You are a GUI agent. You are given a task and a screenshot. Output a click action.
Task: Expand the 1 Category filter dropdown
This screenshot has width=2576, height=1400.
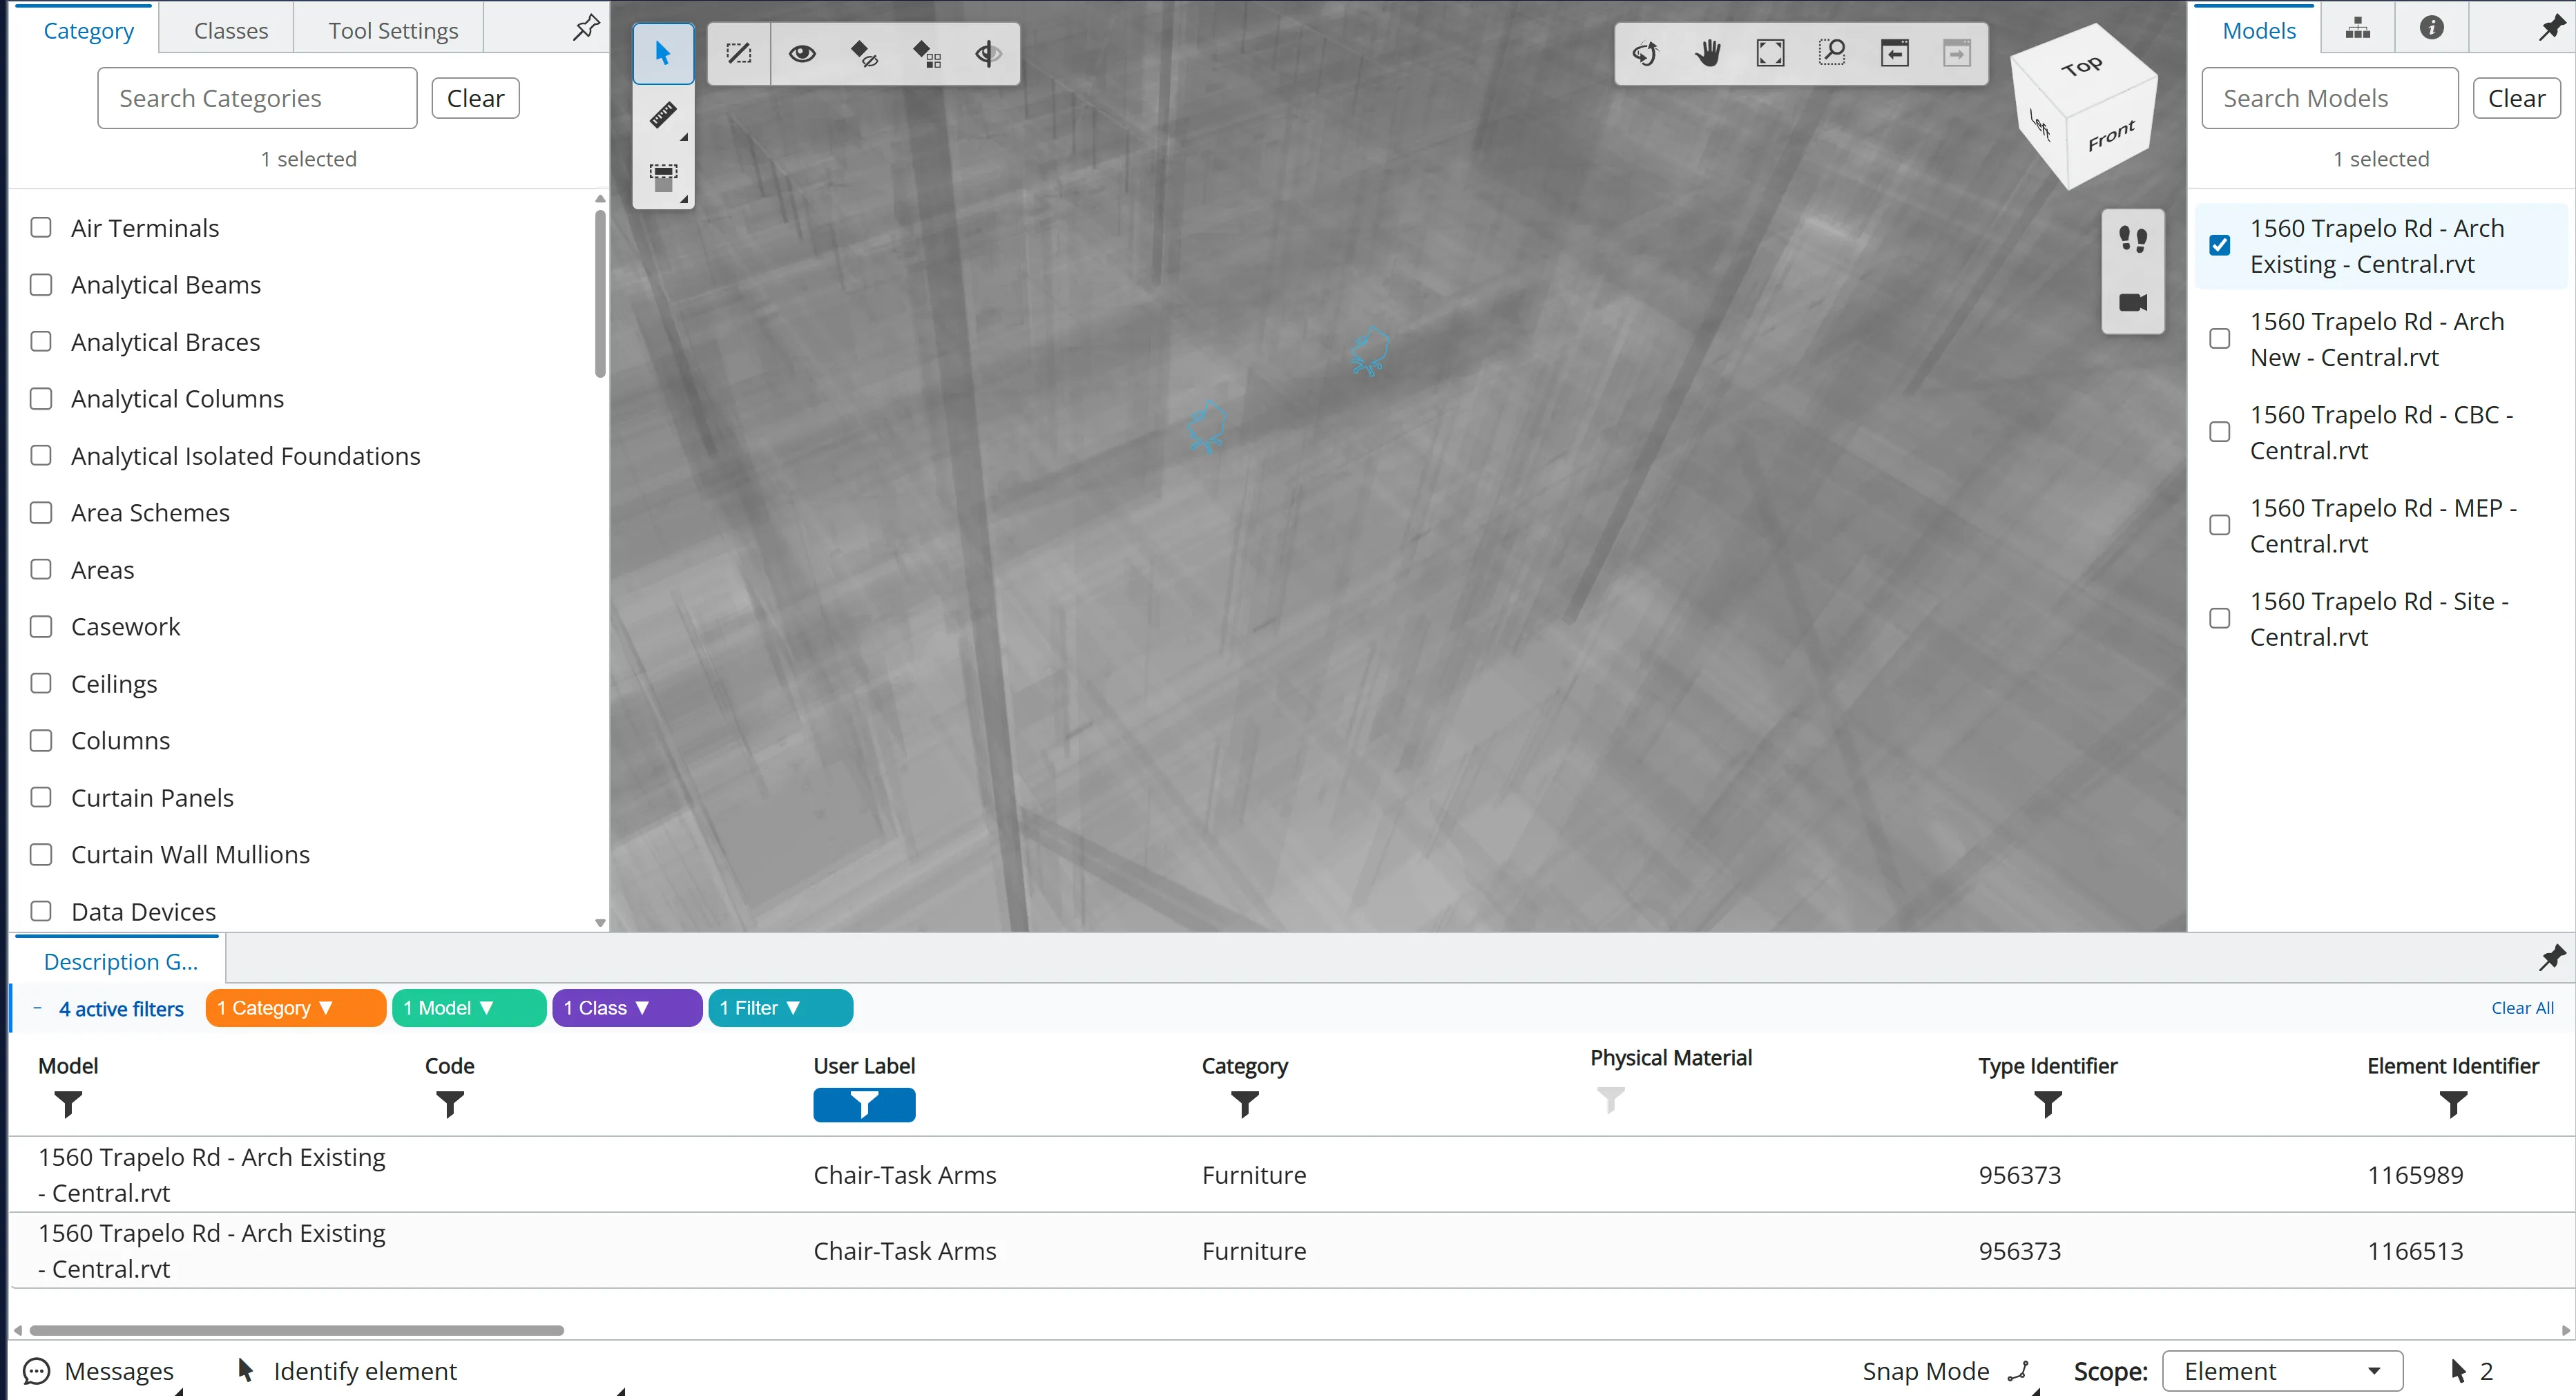(x=295, y=1008)
